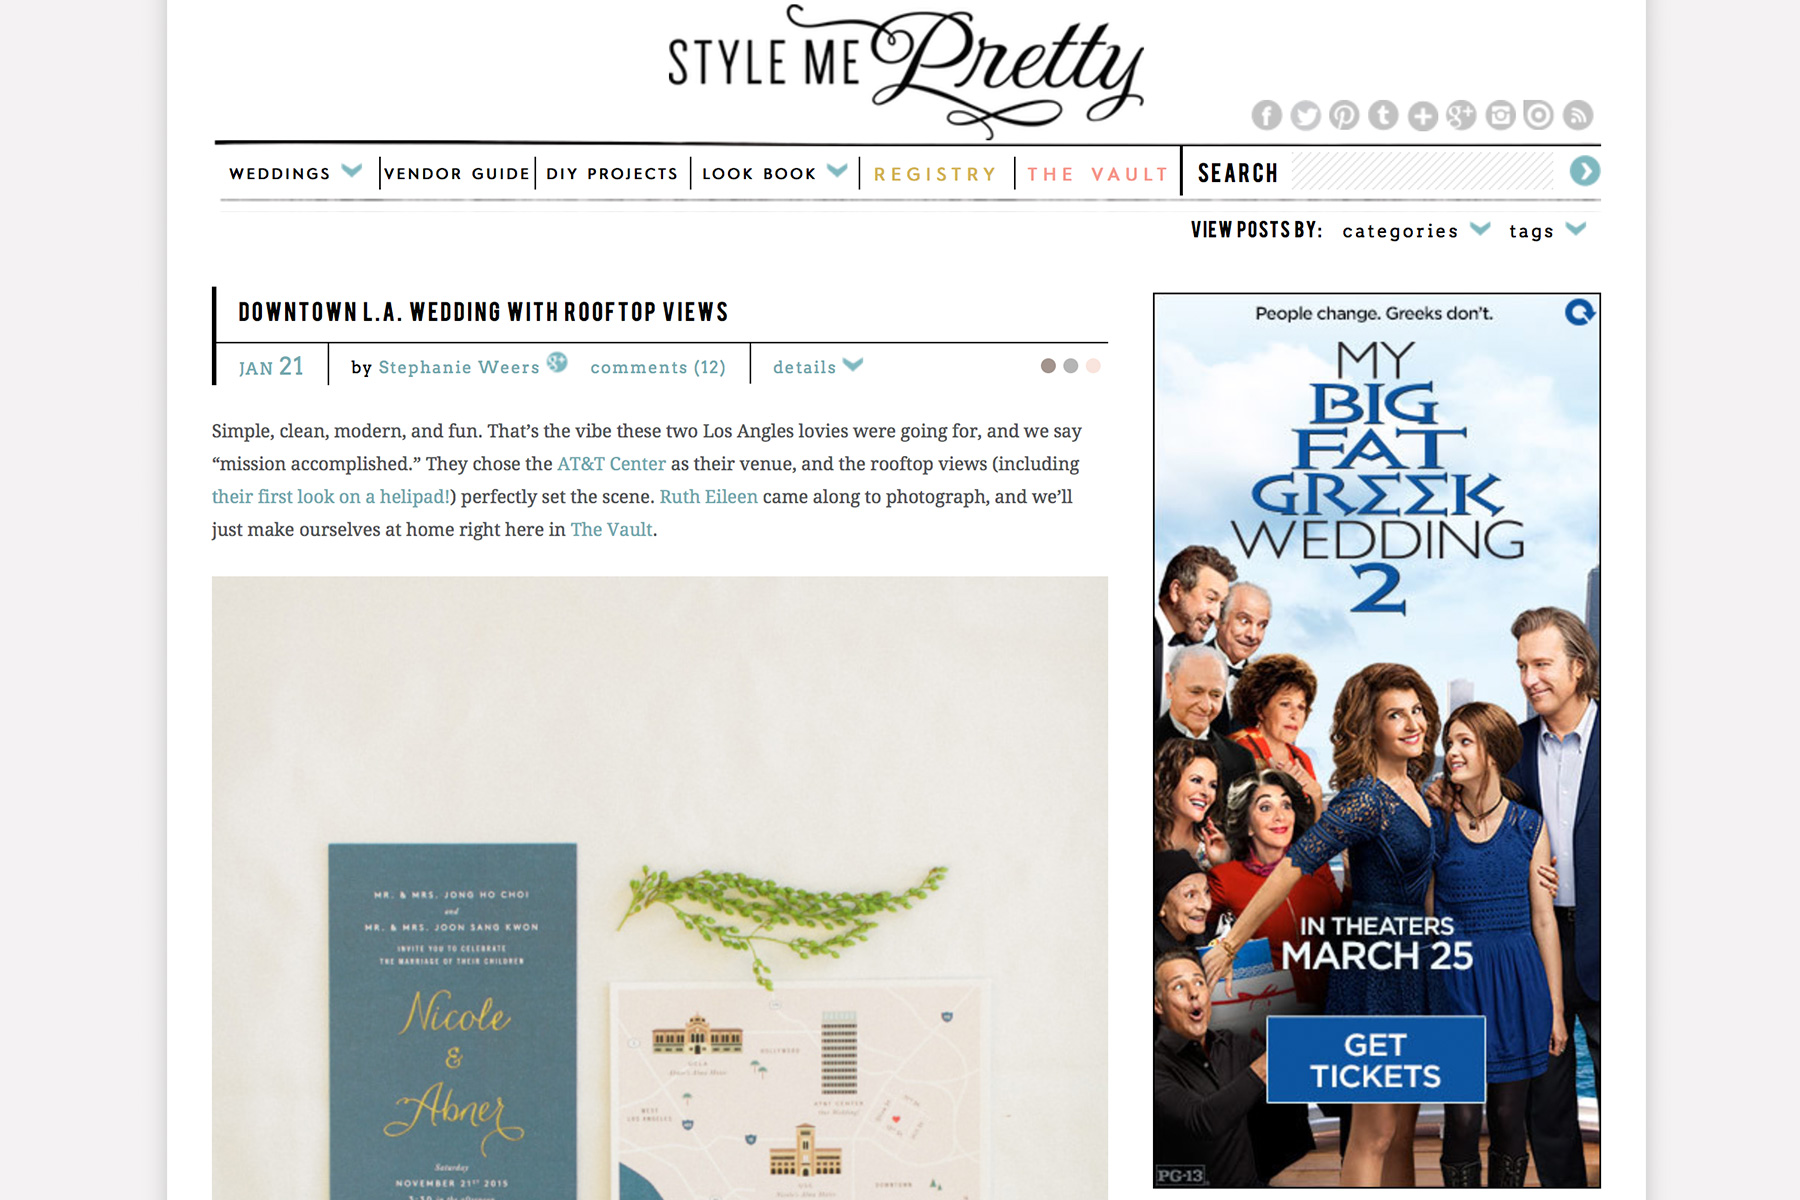Screen dimensions: 1800x1200
Task: Open the Twitter social icon
Action: click(1305, 116)
